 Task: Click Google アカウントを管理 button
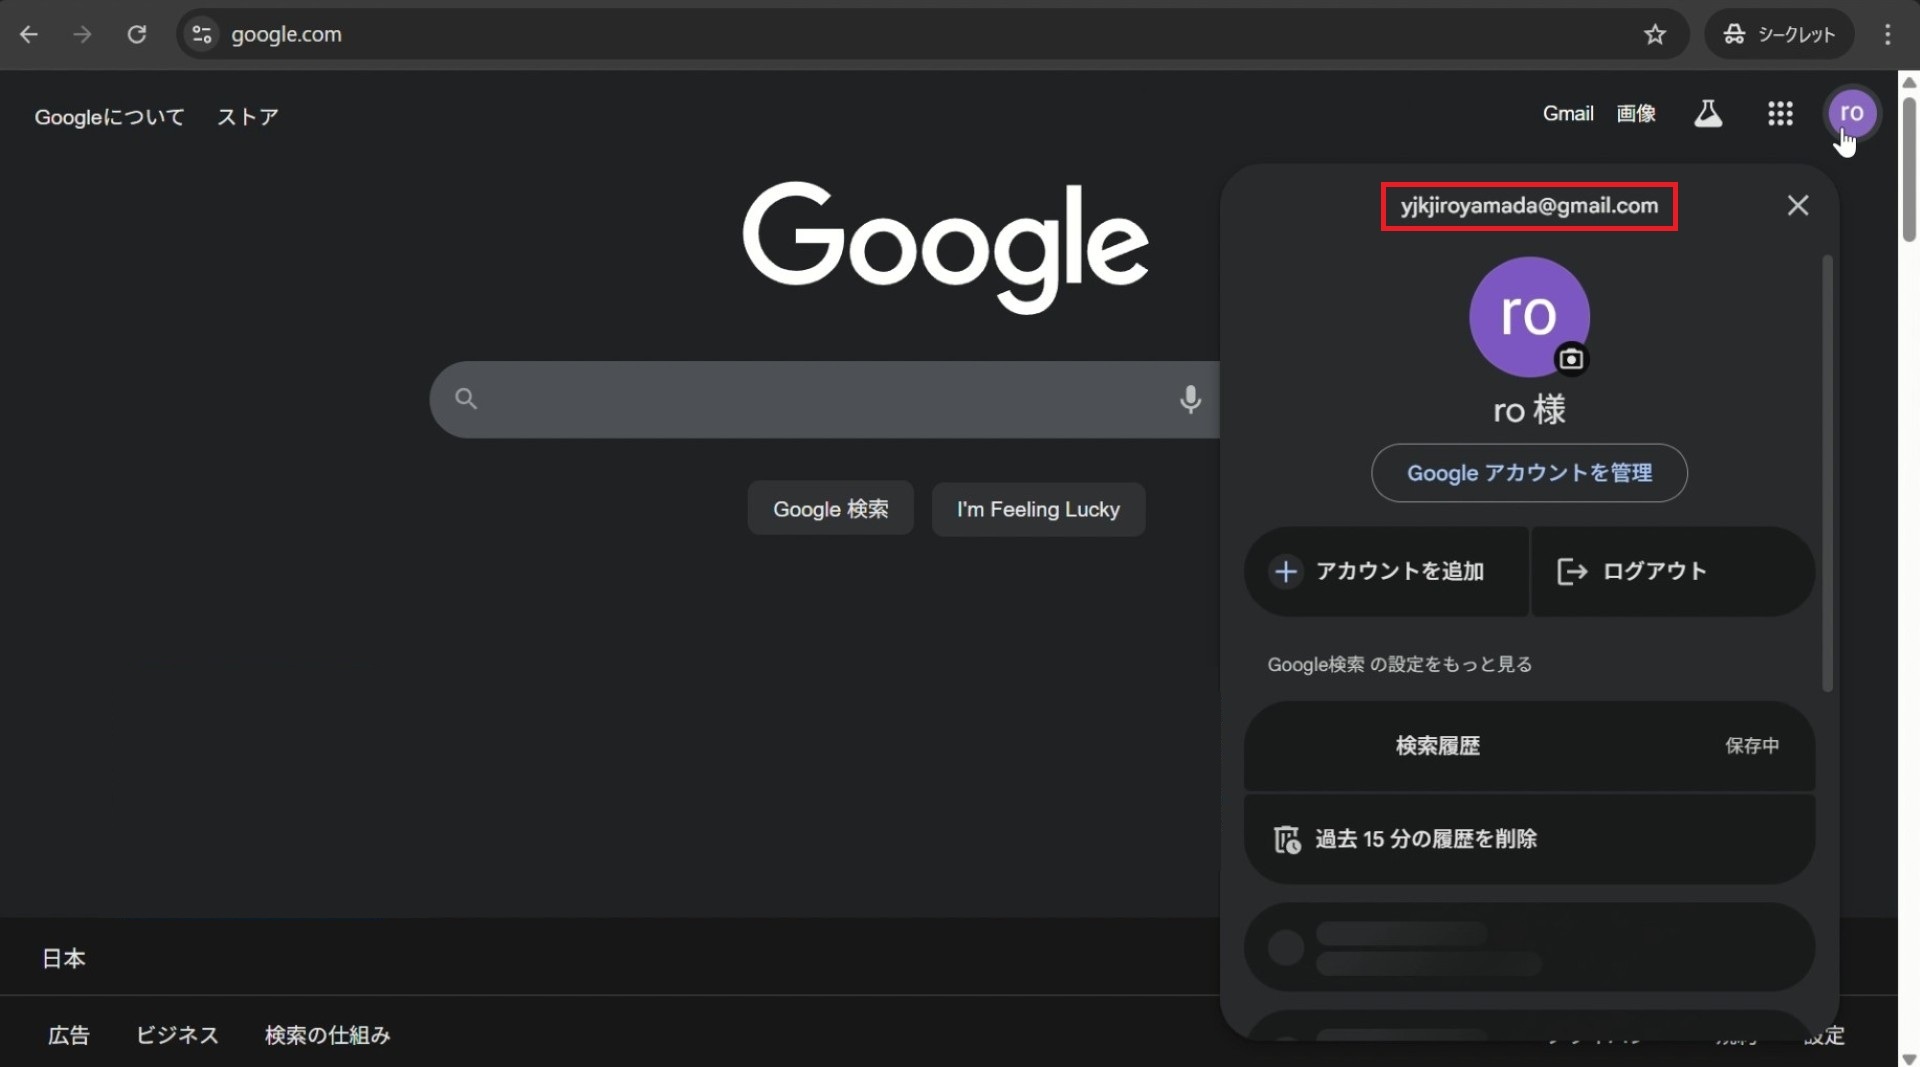(1529, 473)
